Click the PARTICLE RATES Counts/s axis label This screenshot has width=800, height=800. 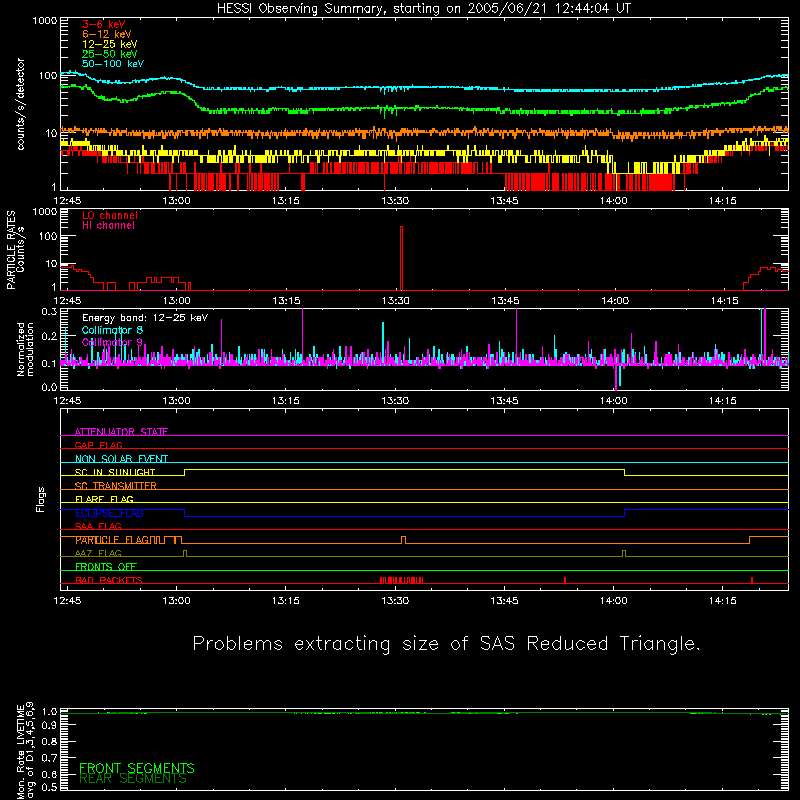tap(15, 250)
